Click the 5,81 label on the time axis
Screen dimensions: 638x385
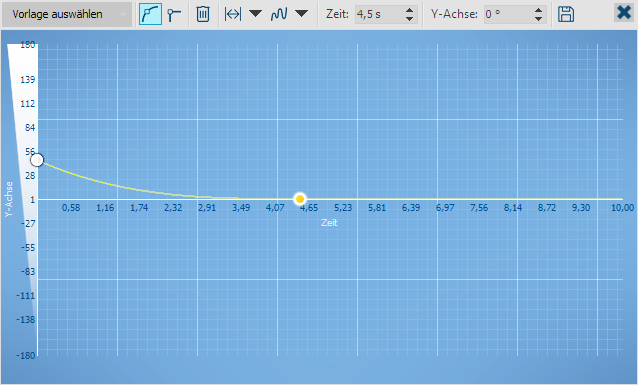coord(377,208)
